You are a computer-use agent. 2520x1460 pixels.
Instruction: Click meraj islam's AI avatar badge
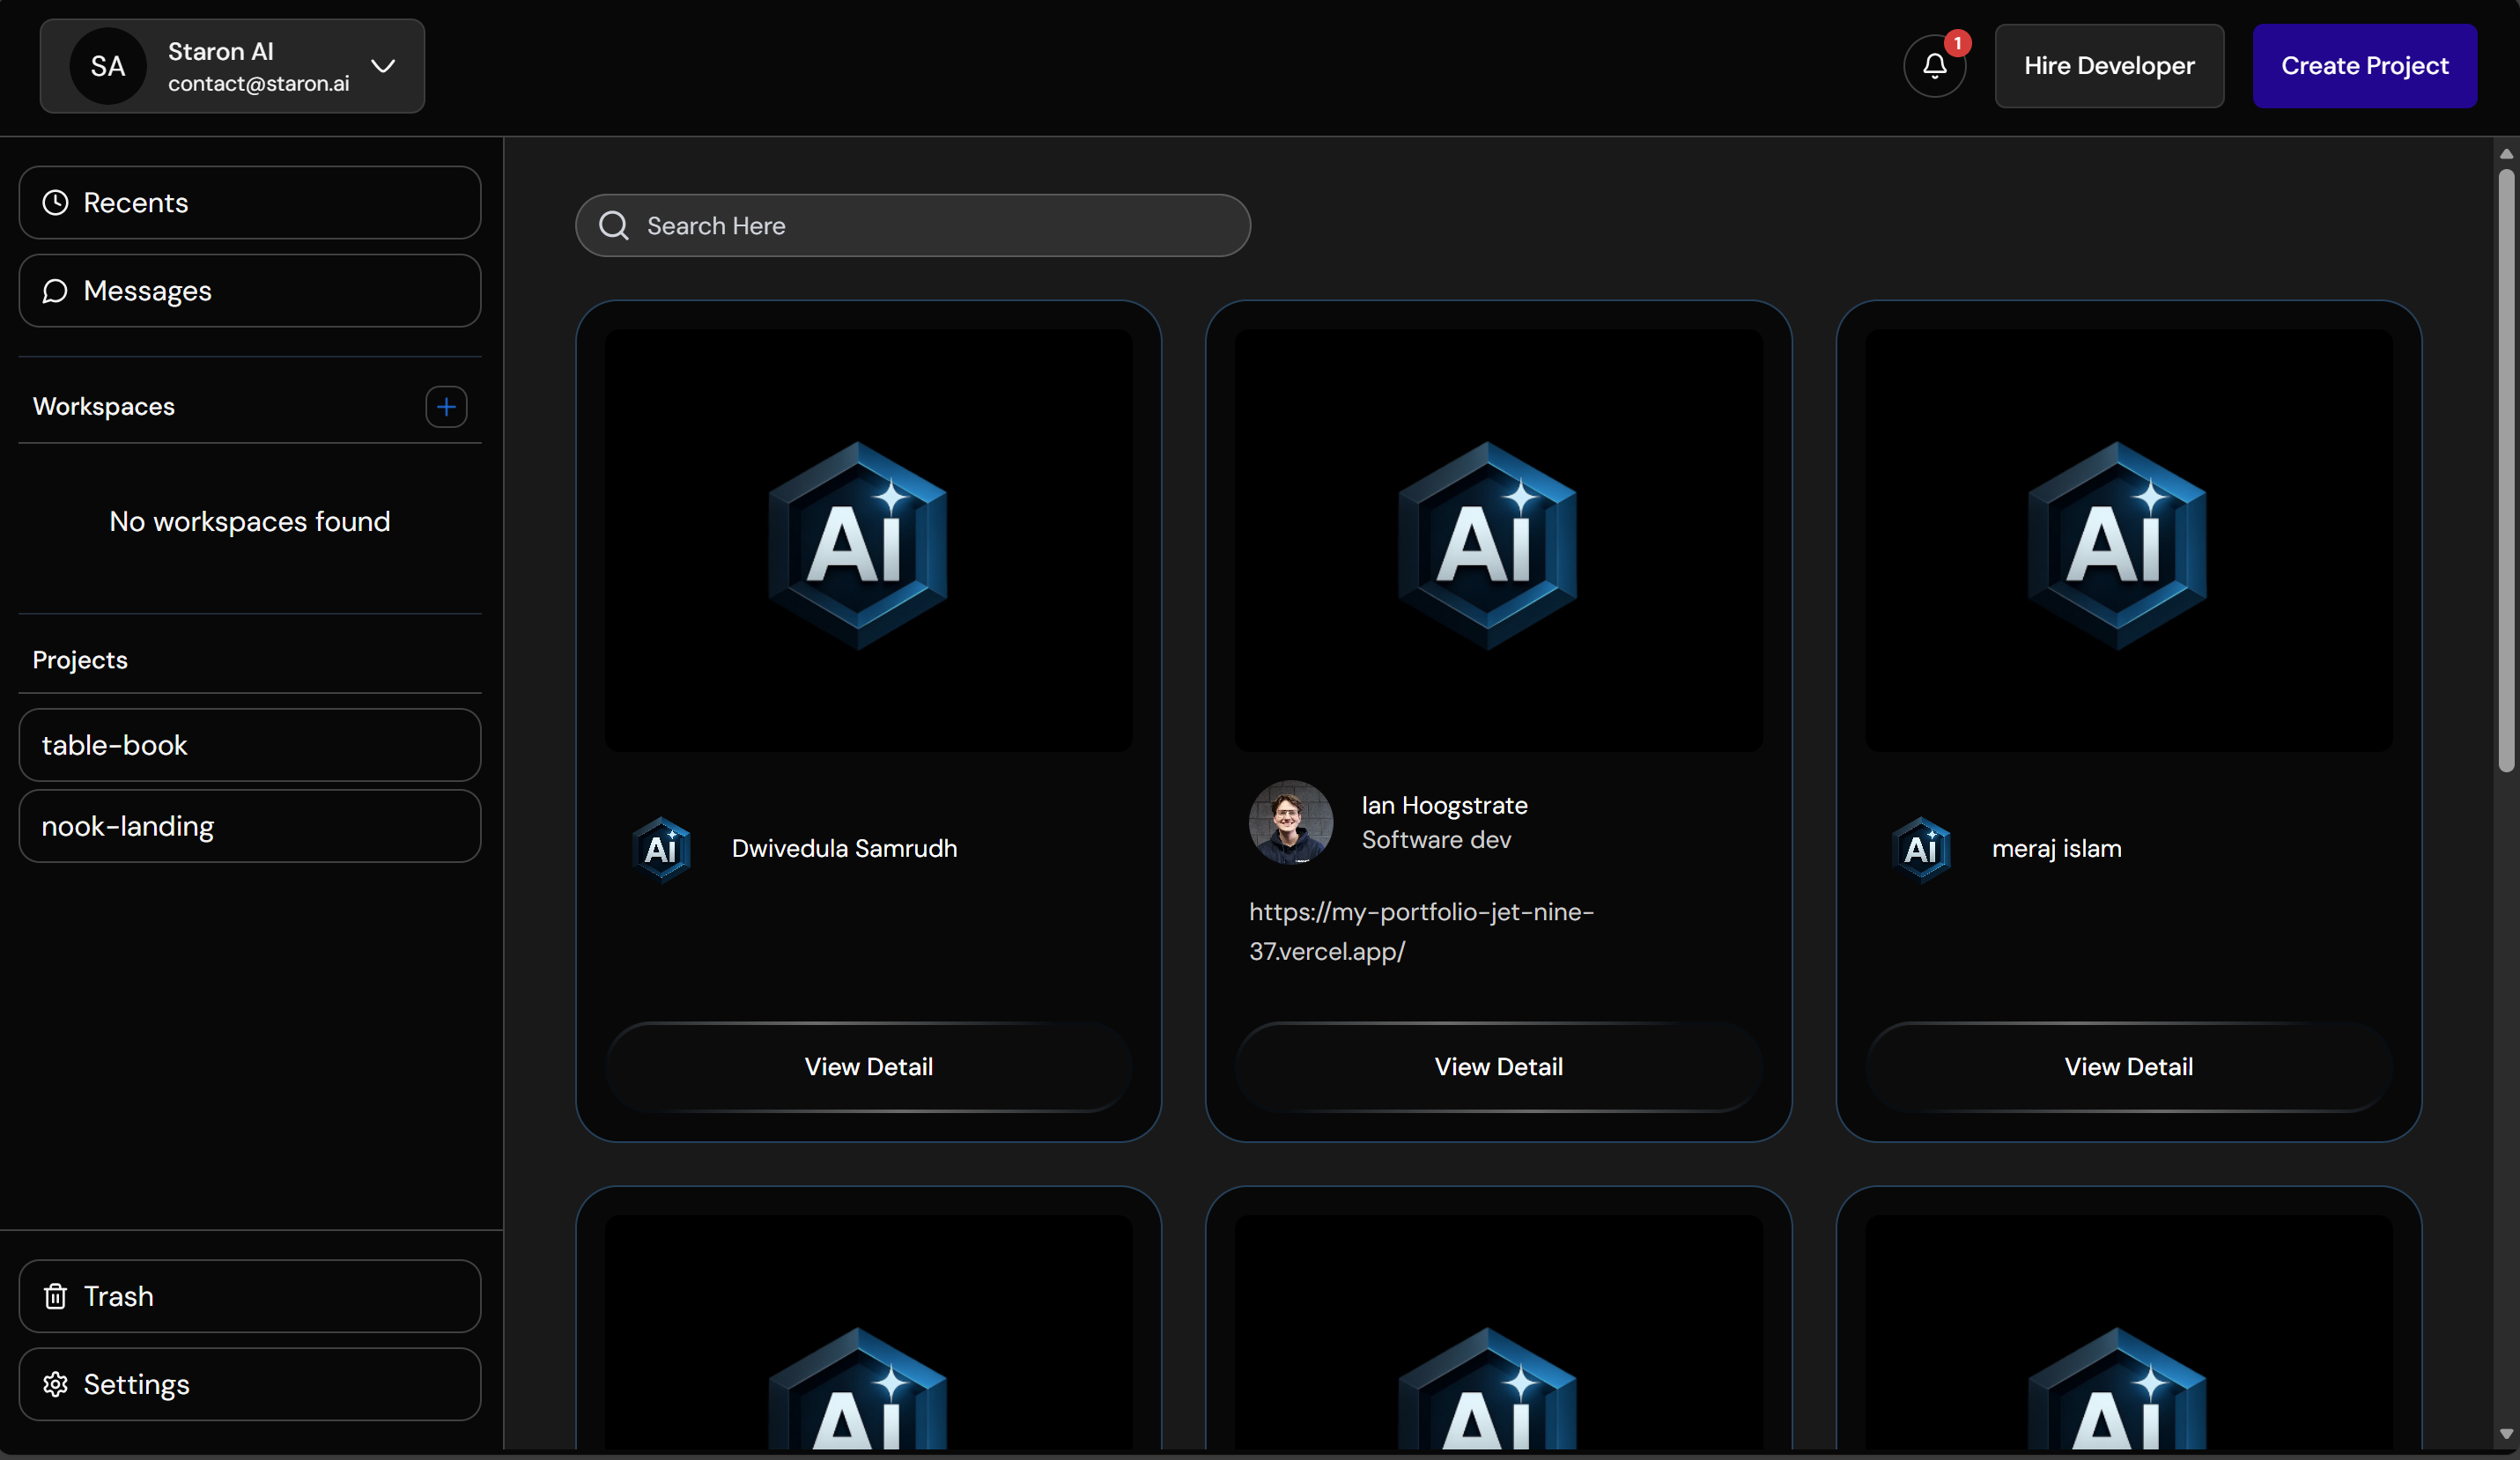[x=1921, y=849]
